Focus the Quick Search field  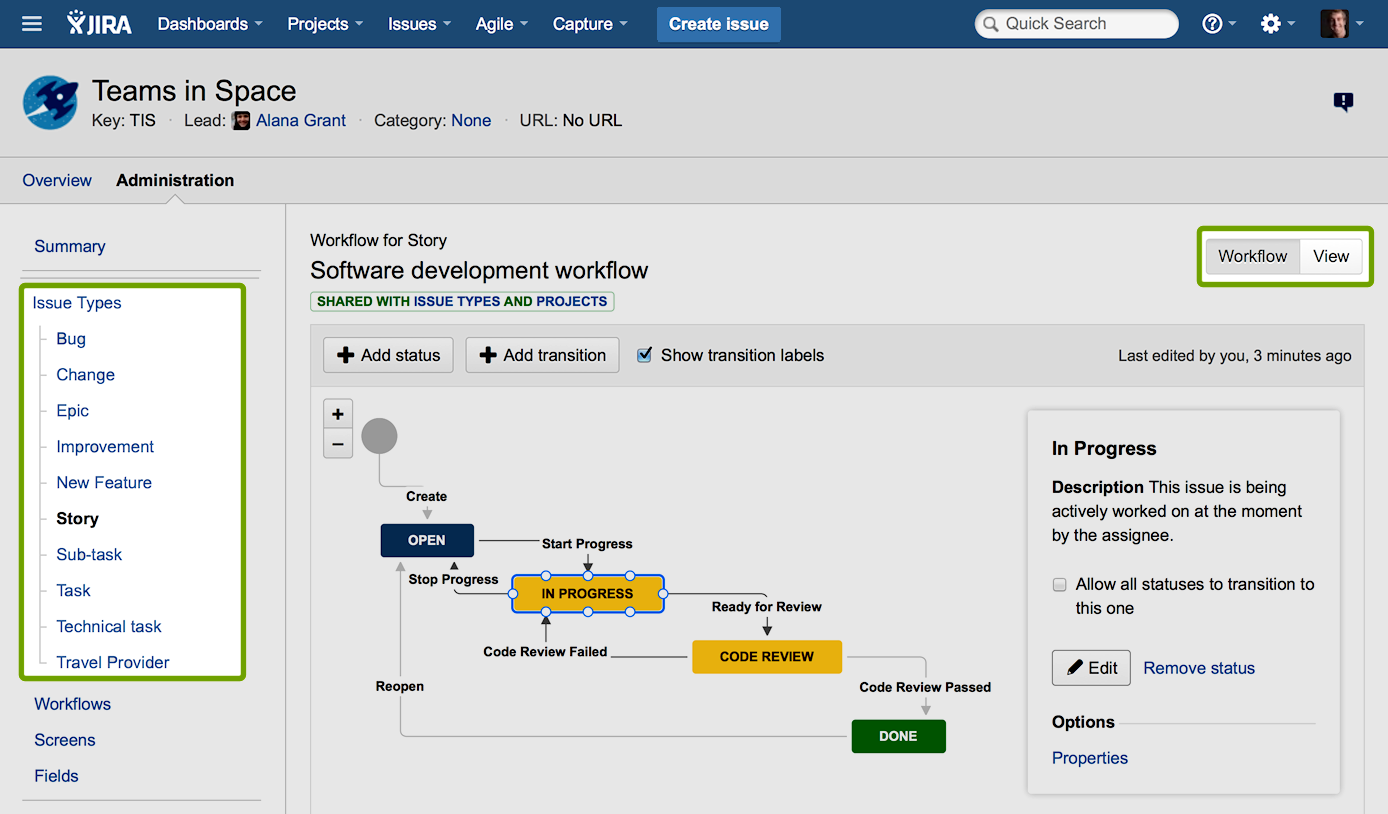point(1077,24)
